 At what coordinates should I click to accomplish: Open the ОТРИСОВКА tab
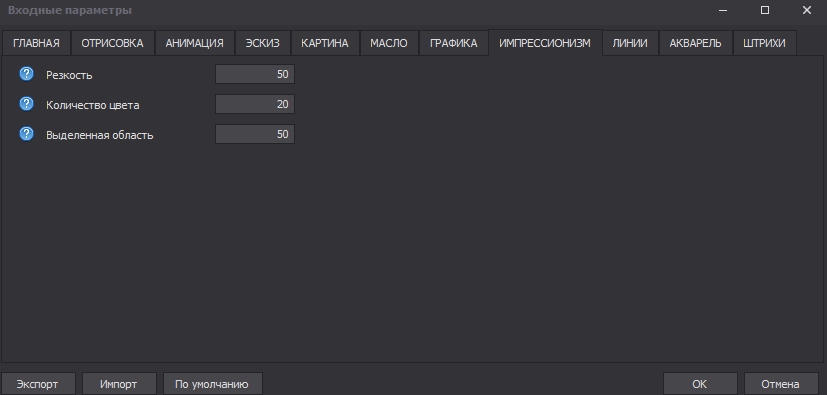[112, 43]
